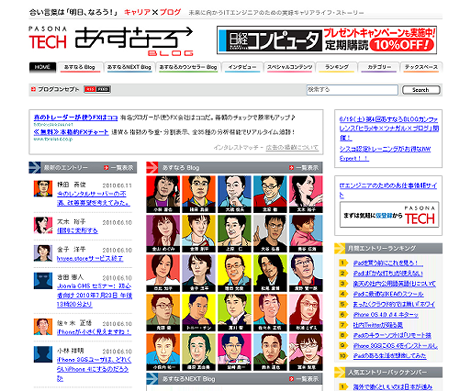Open backnumber link 海外で働くといいのは日本が進み
Viewport: 470px width, 391px height.
[x=393, y=387]
